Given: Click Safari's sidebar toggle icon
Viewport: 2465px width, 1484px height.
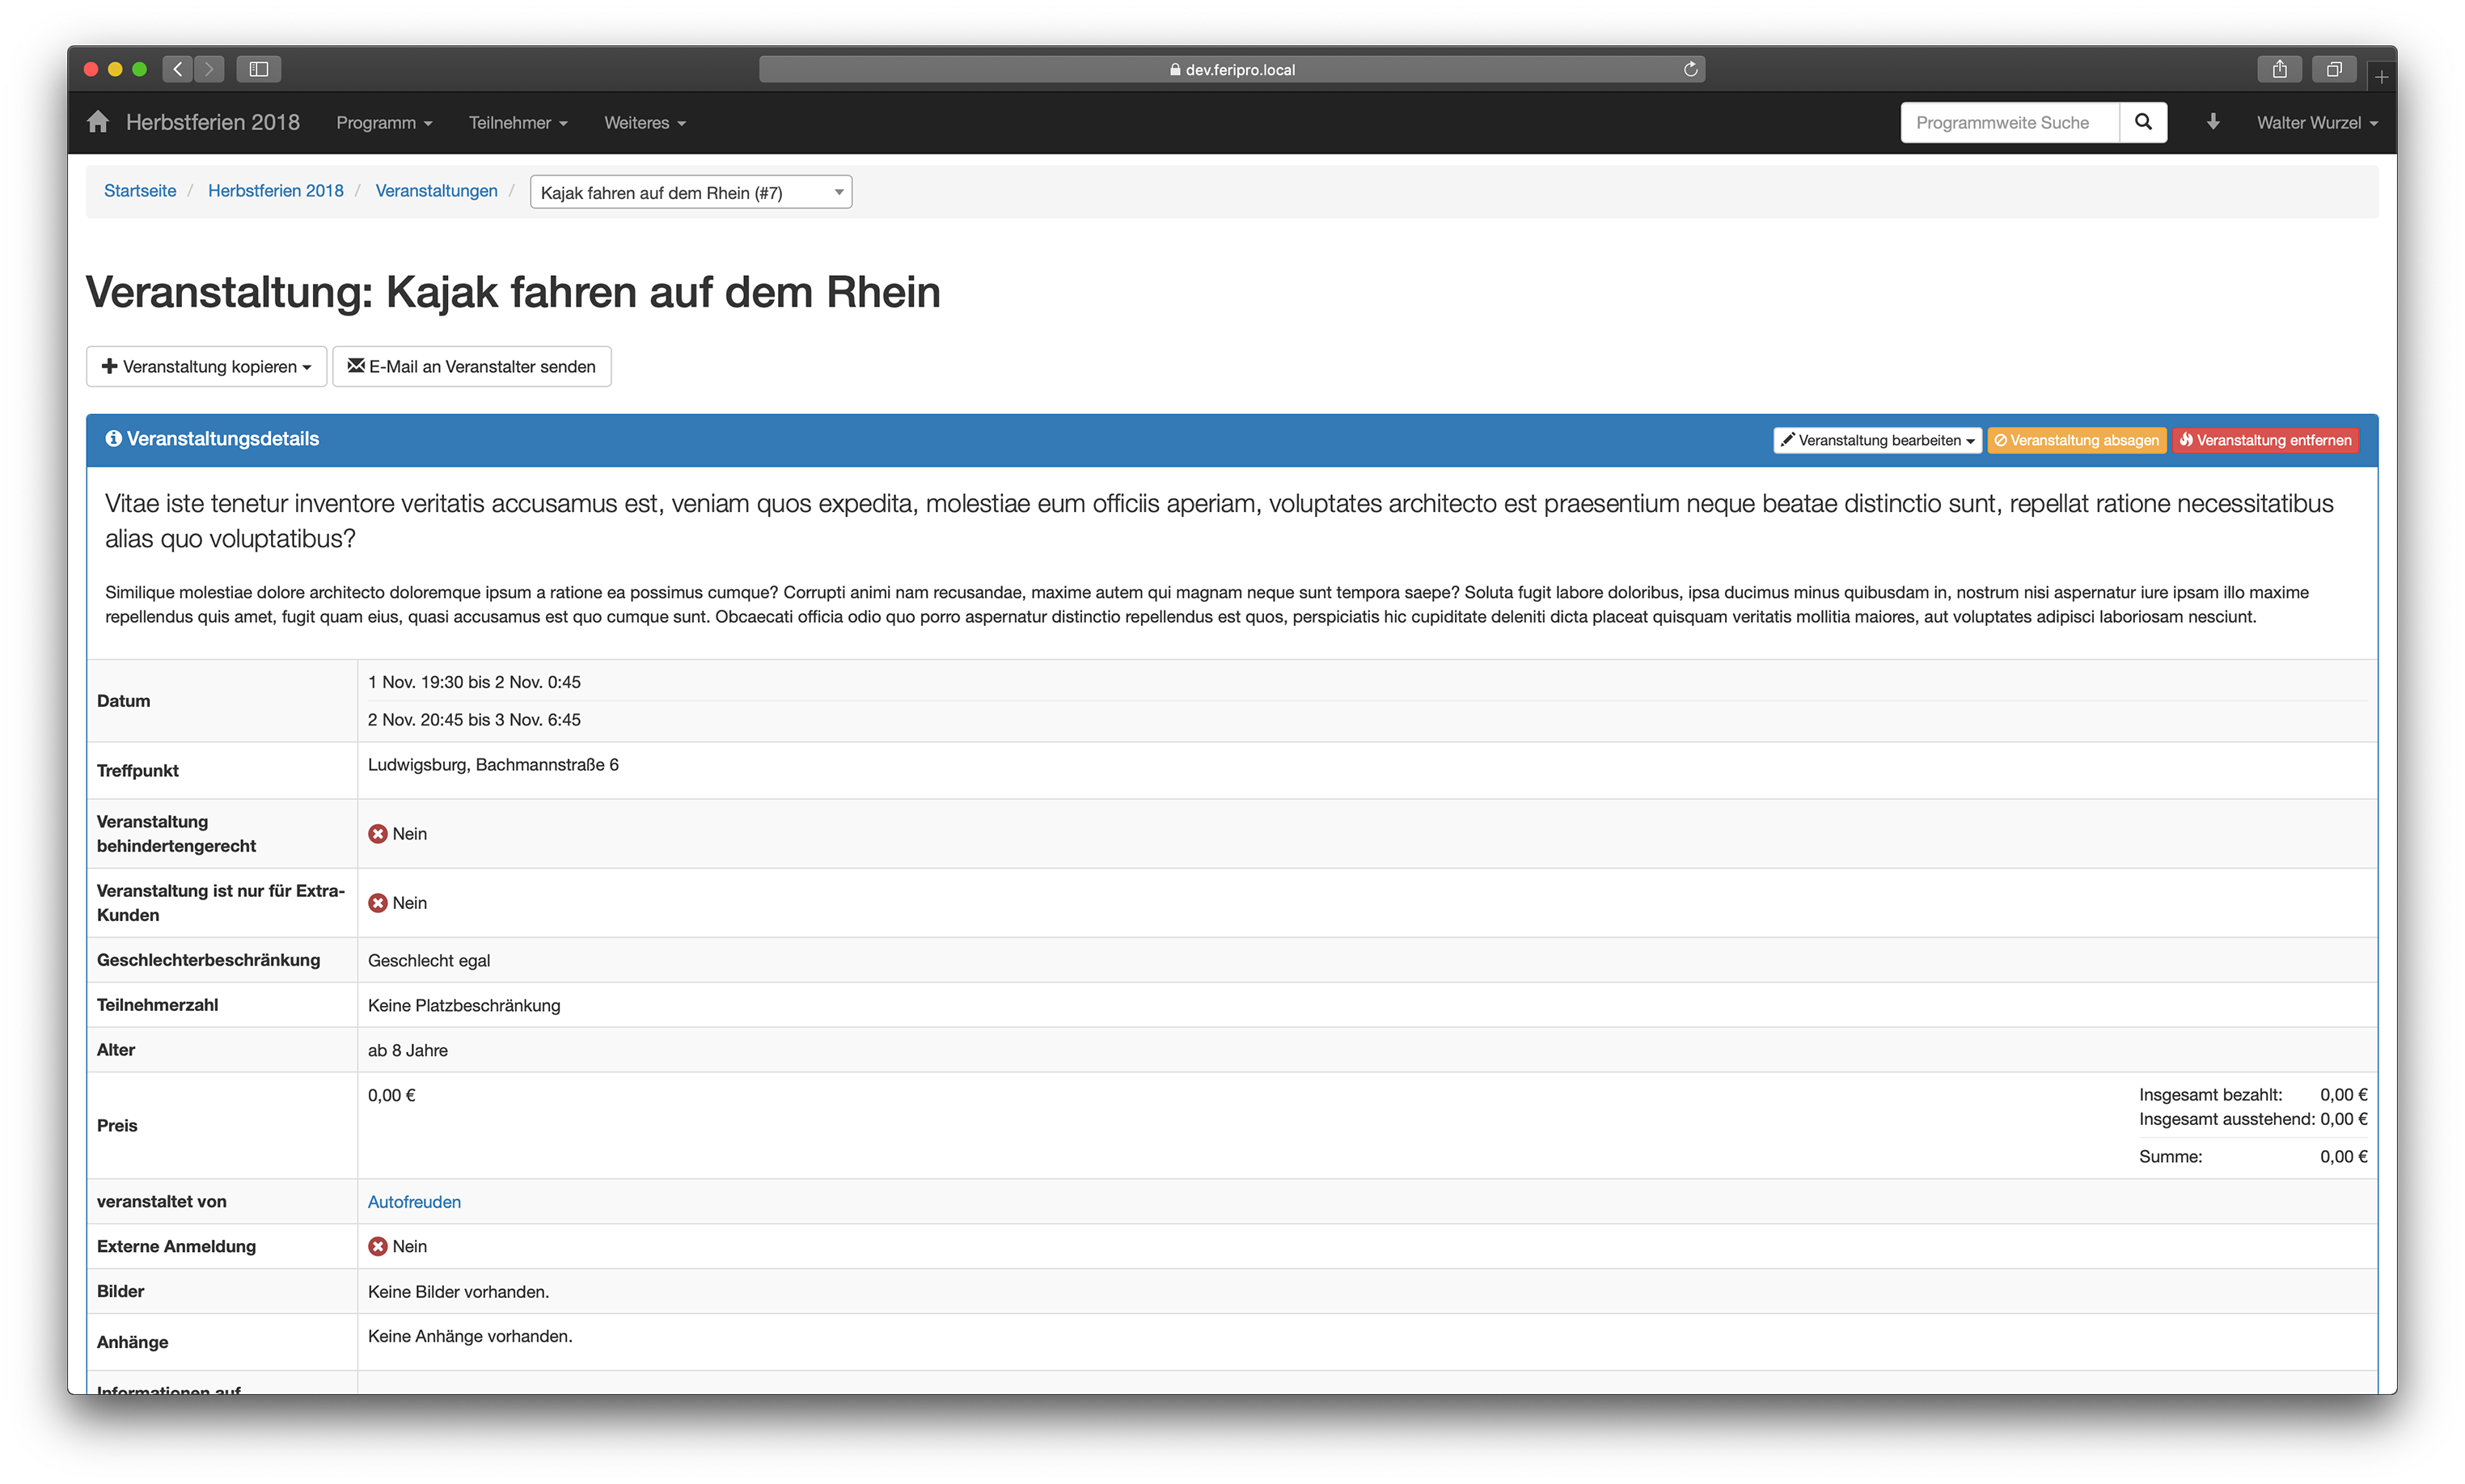Looking at the screenshot, I should tap(258, 69).
